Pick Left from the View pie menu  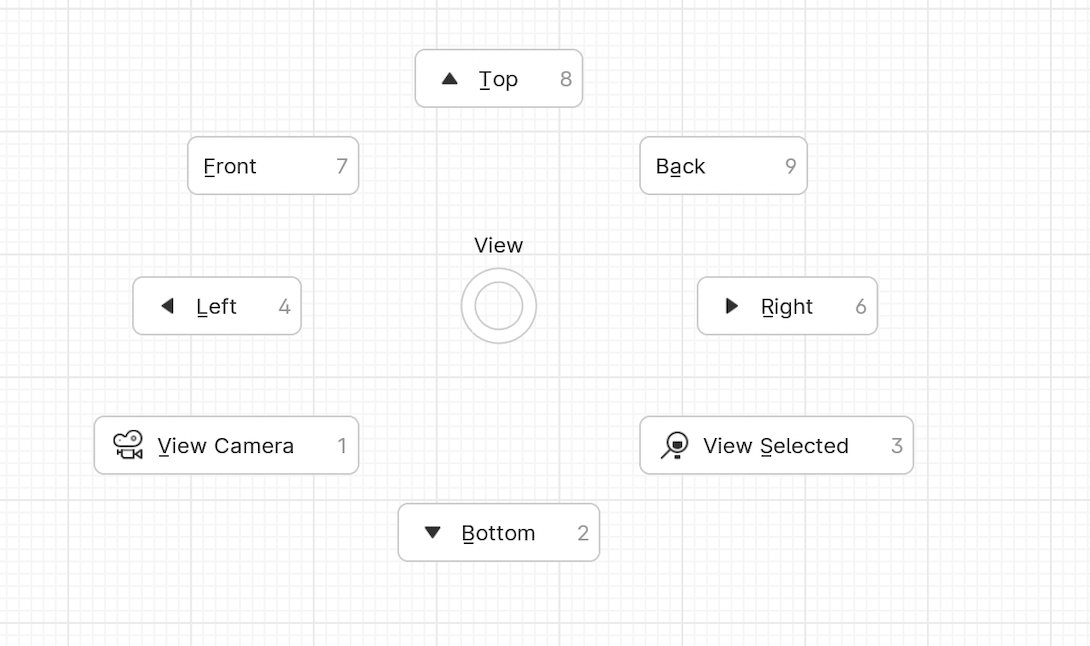[x=217, y=306]
